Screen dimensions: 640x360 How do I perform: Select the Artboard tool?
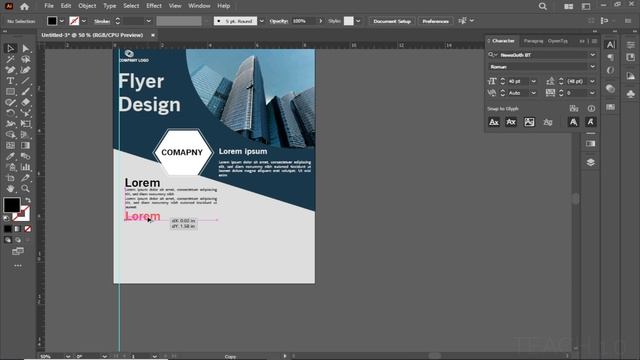point(10,178)
